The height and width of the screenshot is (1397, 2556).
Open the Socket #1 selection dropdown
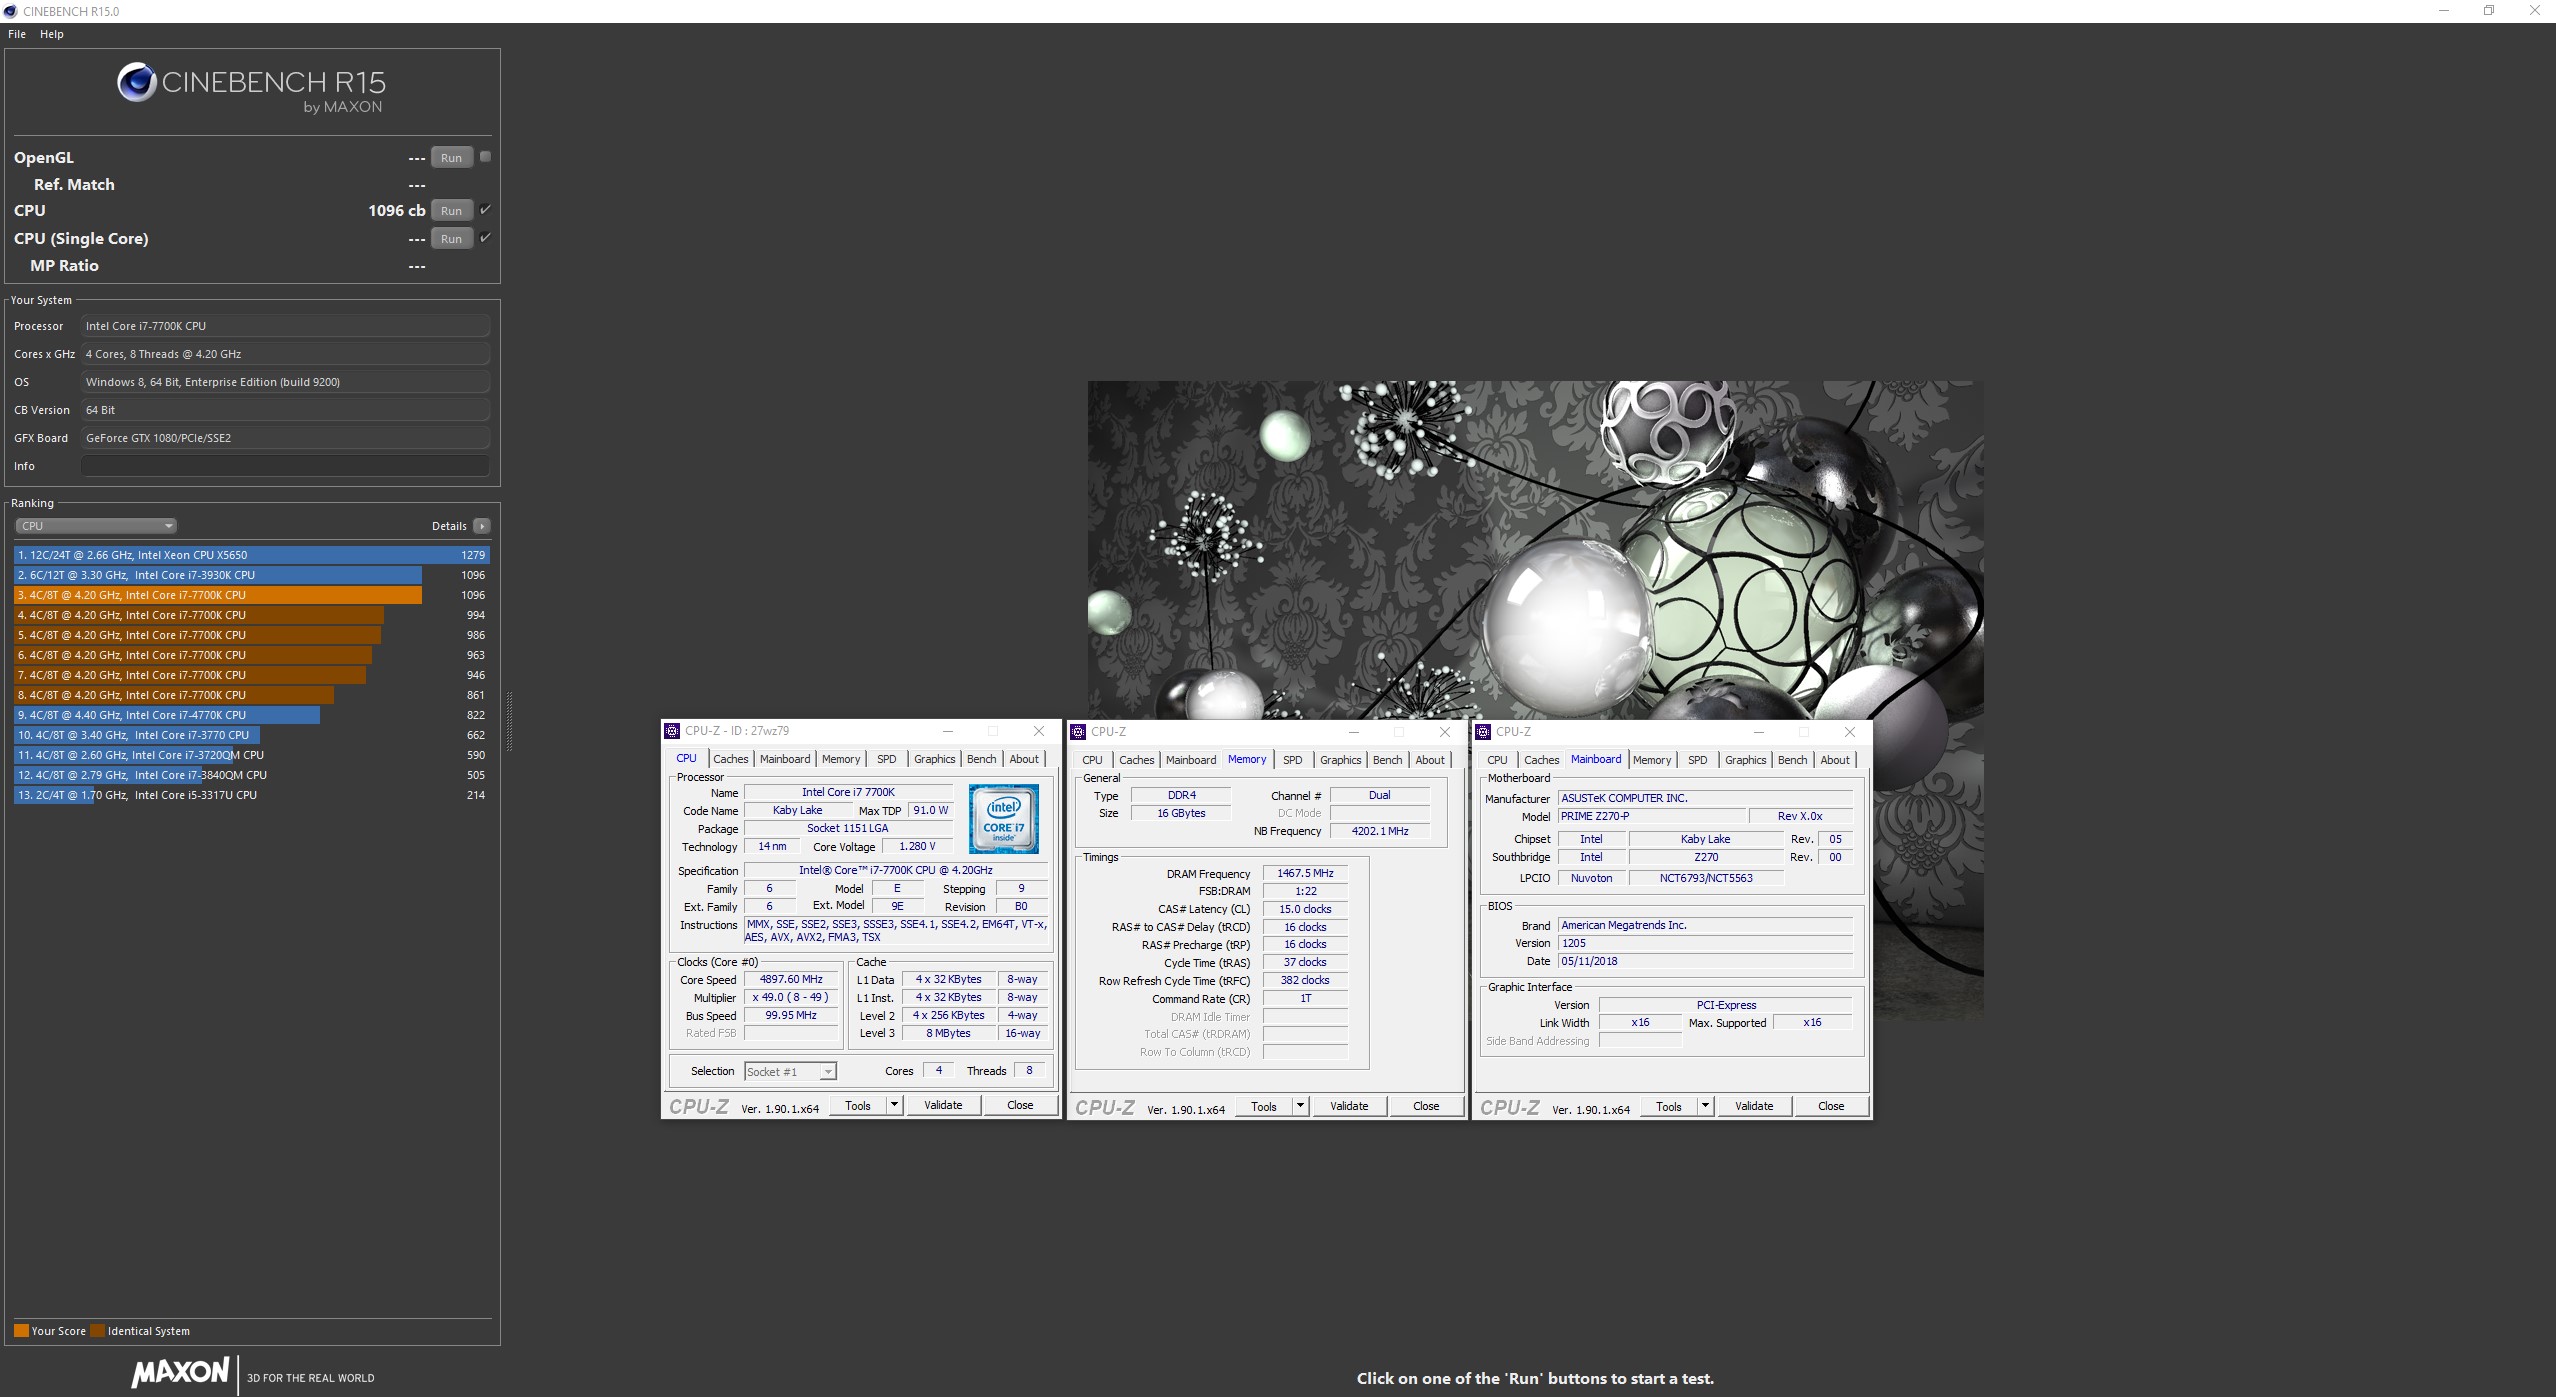(790, 1072)
